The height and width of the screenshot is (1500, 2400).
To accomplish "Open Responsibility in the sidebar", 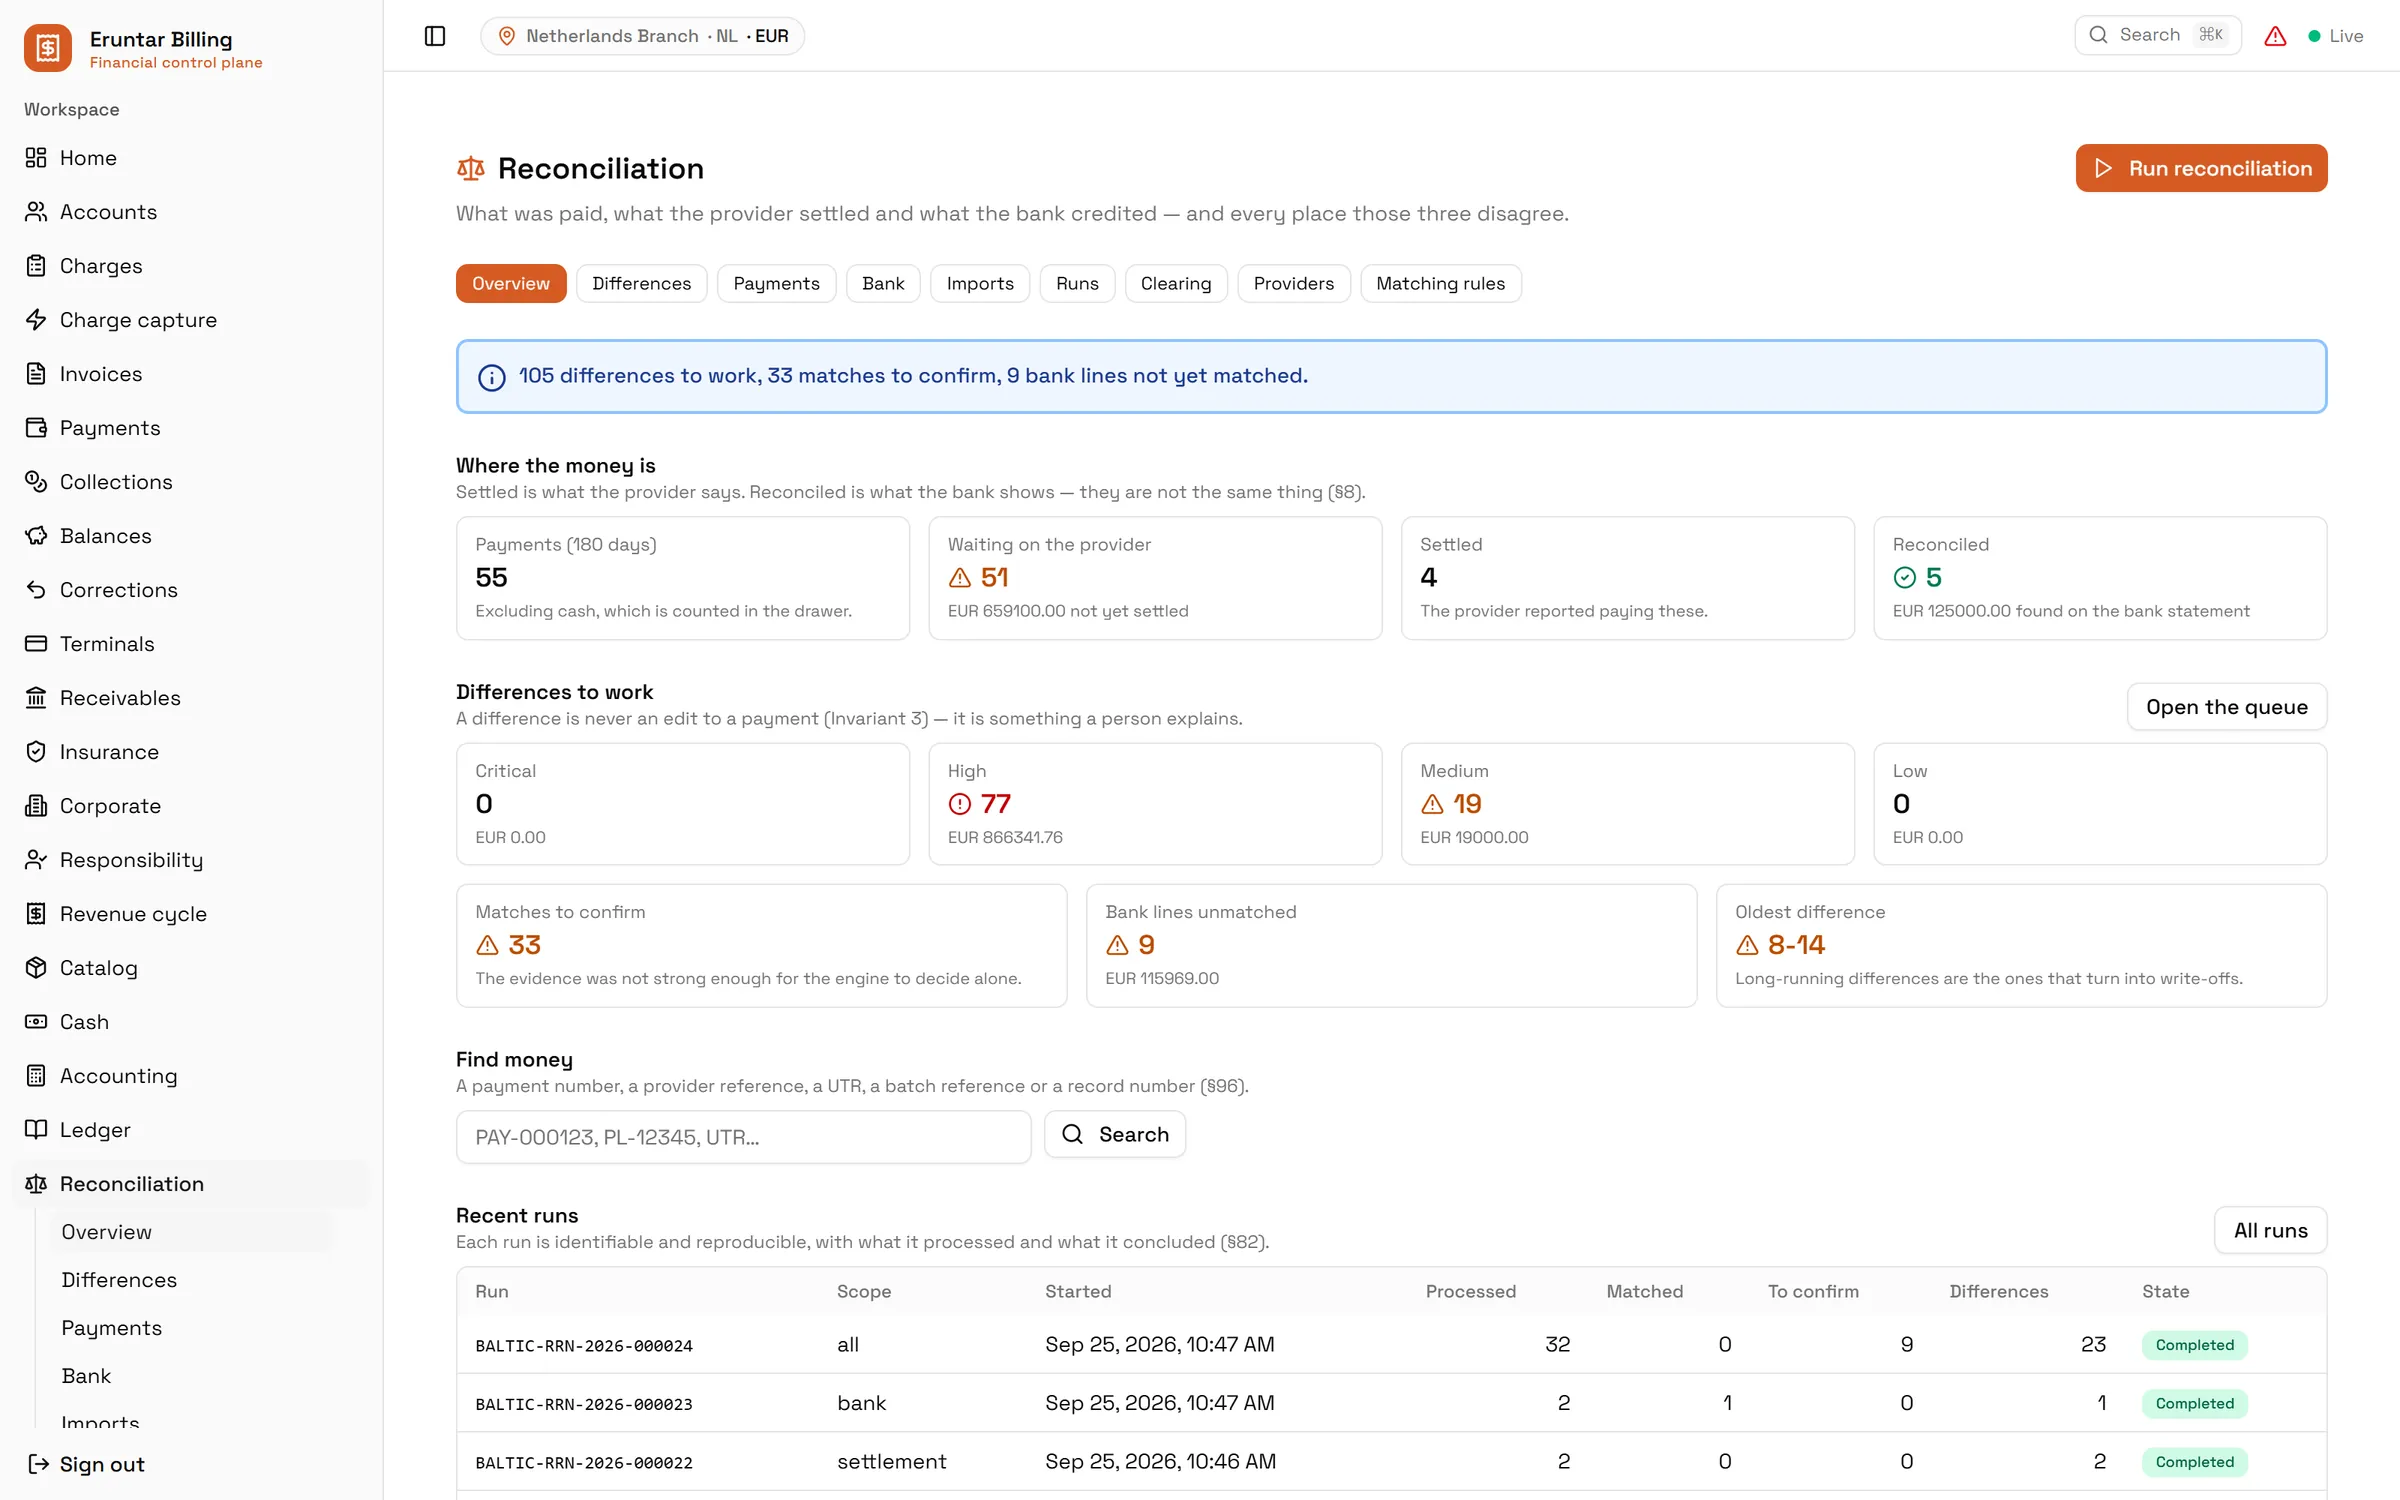I will (190, 860).
